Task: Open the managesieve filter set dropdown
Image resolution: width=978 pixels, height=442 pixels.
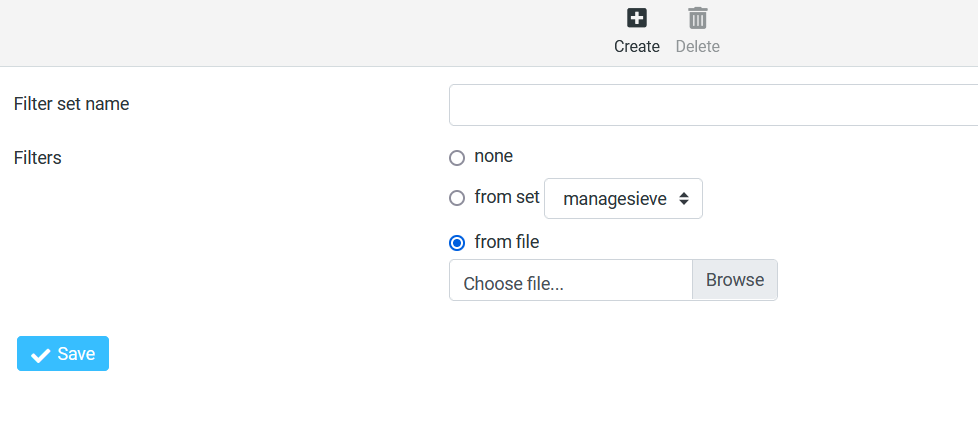Action: coord(623,198)
